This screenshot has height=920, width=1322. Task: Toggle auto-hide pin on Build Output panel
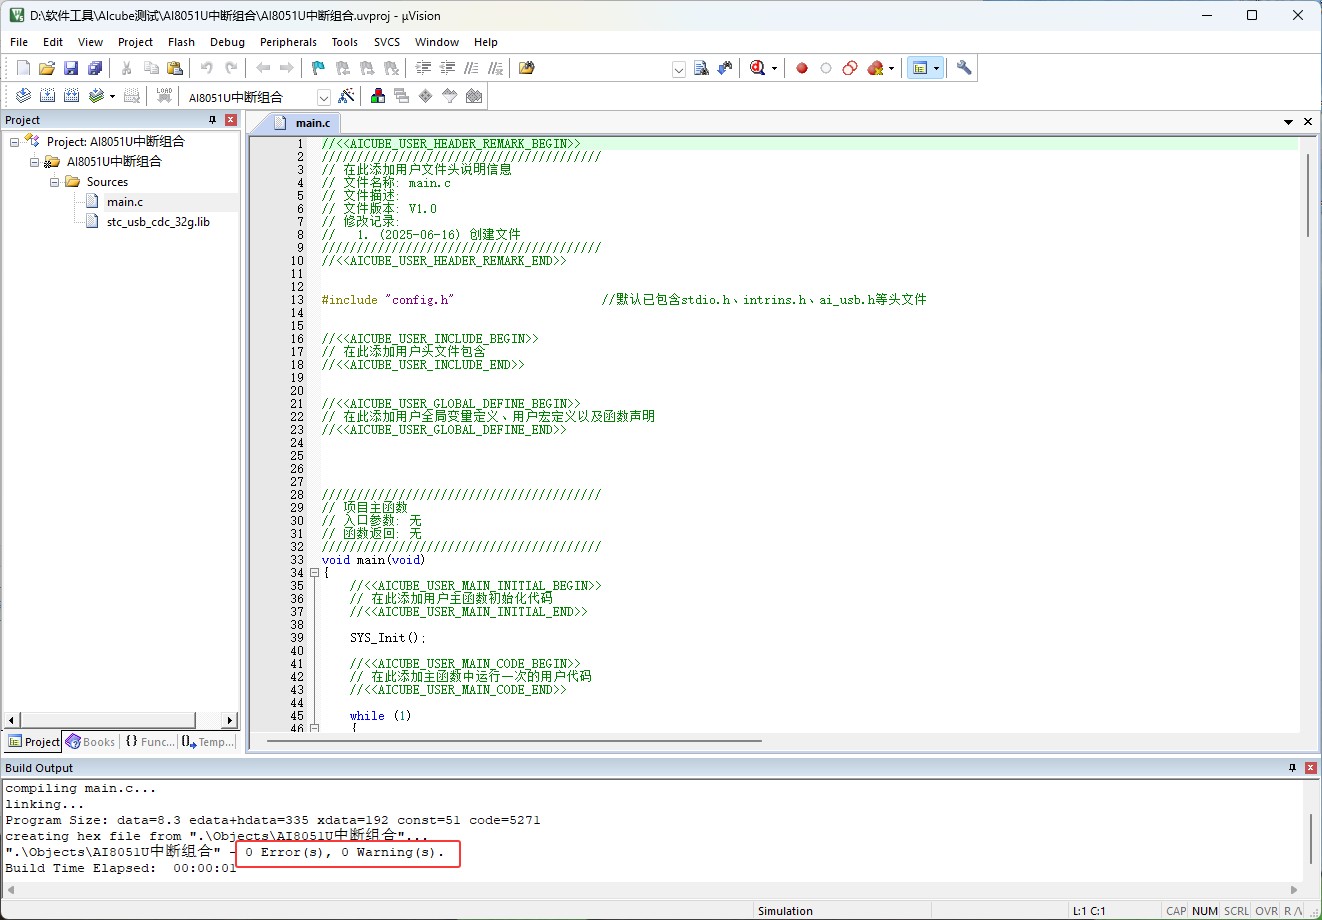tap(1292, 768)
